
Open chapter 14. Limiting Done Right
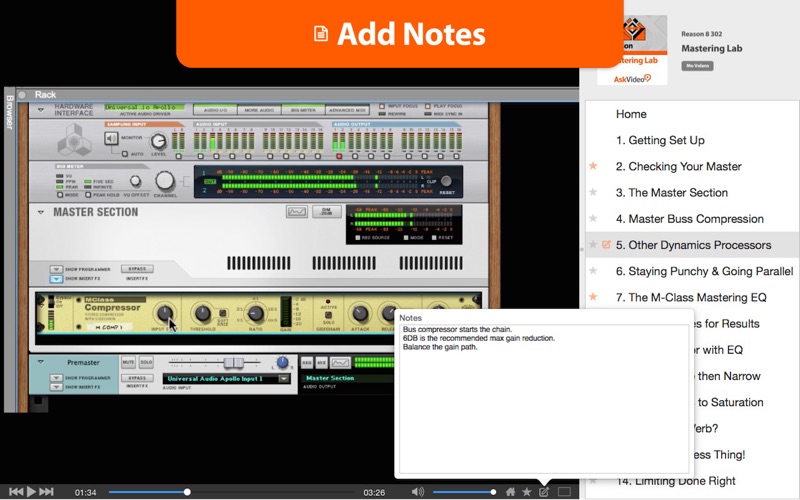[676, 481]
